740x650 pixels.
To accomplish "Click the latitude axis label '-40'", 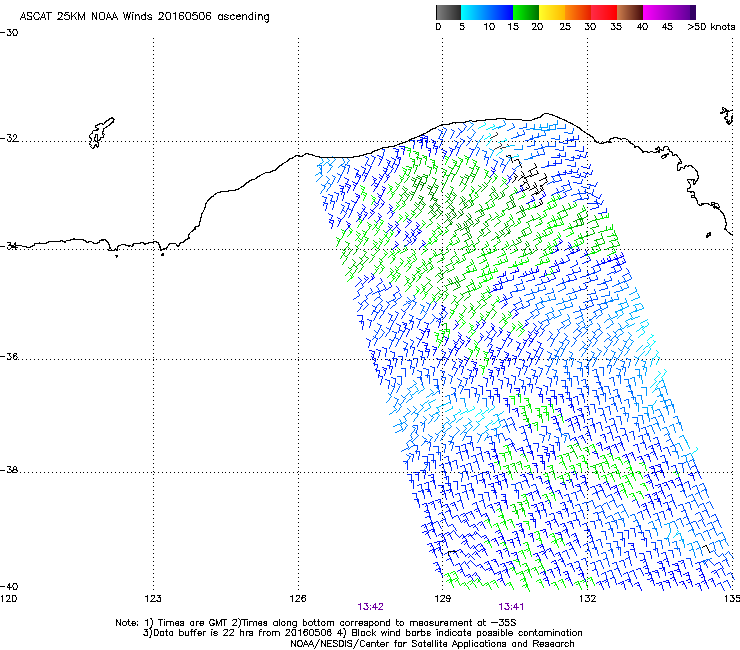I will [9, 586].
